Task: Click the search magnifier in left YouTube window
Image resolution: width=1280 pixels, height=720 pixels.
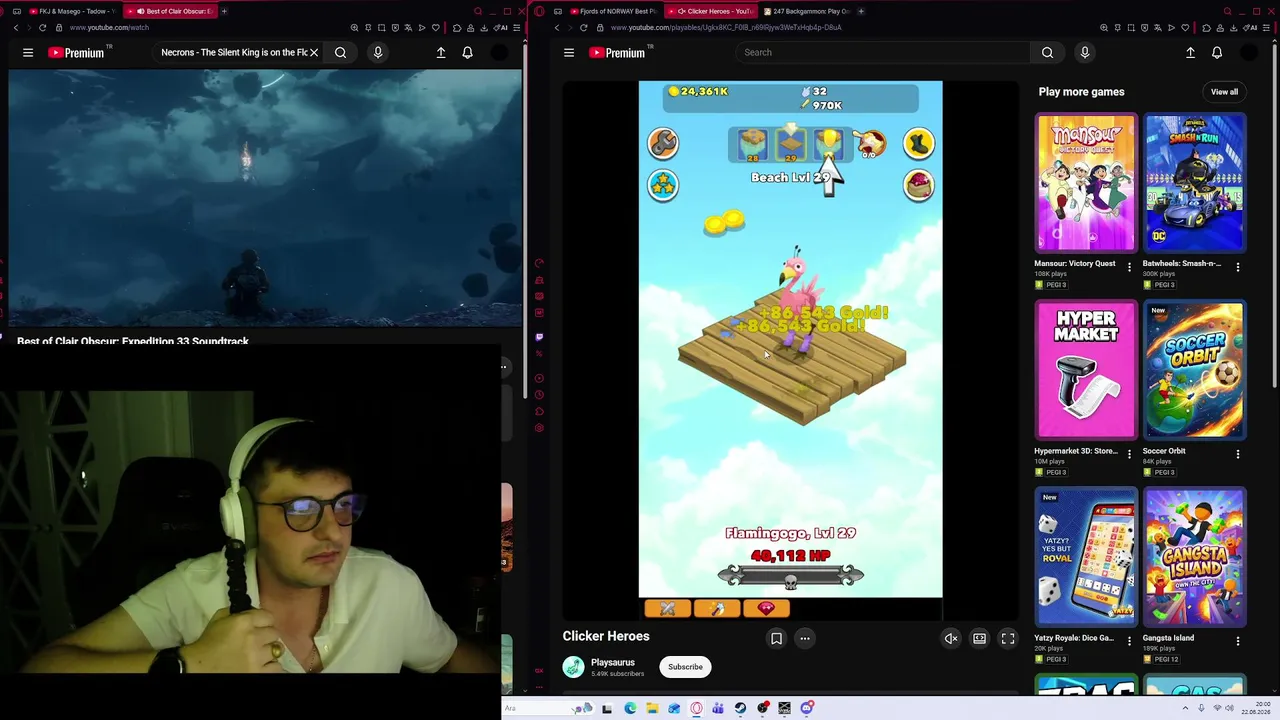Action: coord(340,52)
